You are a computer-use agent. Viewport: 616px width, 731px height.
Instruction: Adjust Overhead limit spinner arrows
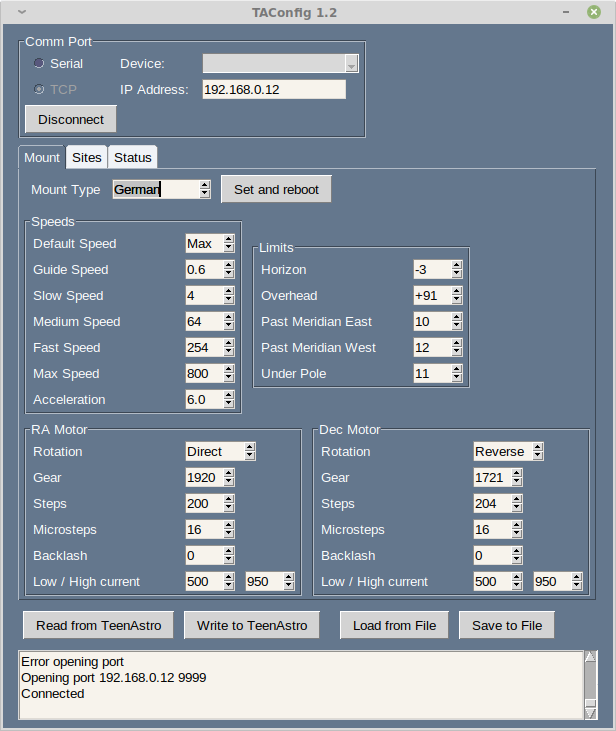point(457,296)
